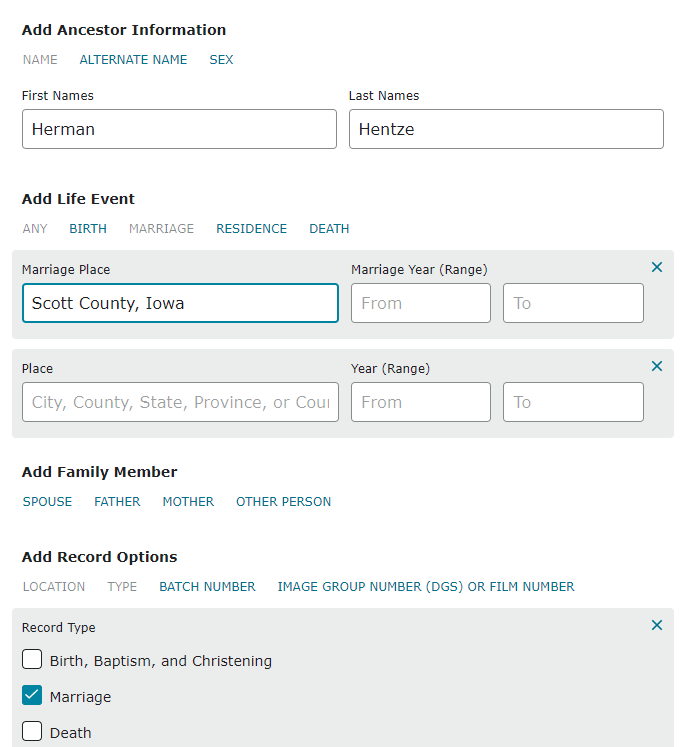The height and width of the screenshot is (747, 682).
Task: Remove the empty Place event row
Action: click(x=657, y=366)
